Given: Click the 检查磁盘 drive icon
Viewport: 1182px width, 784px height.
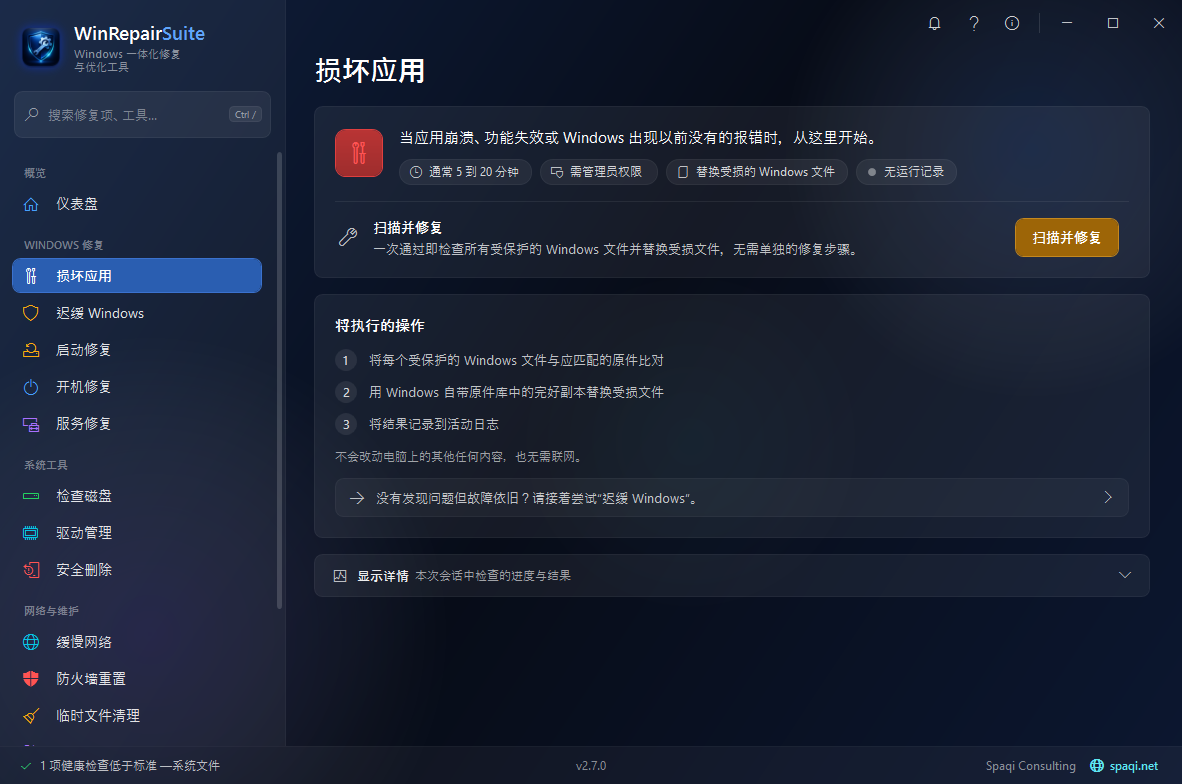Looking at the screenshot, I should click(31, 496).
